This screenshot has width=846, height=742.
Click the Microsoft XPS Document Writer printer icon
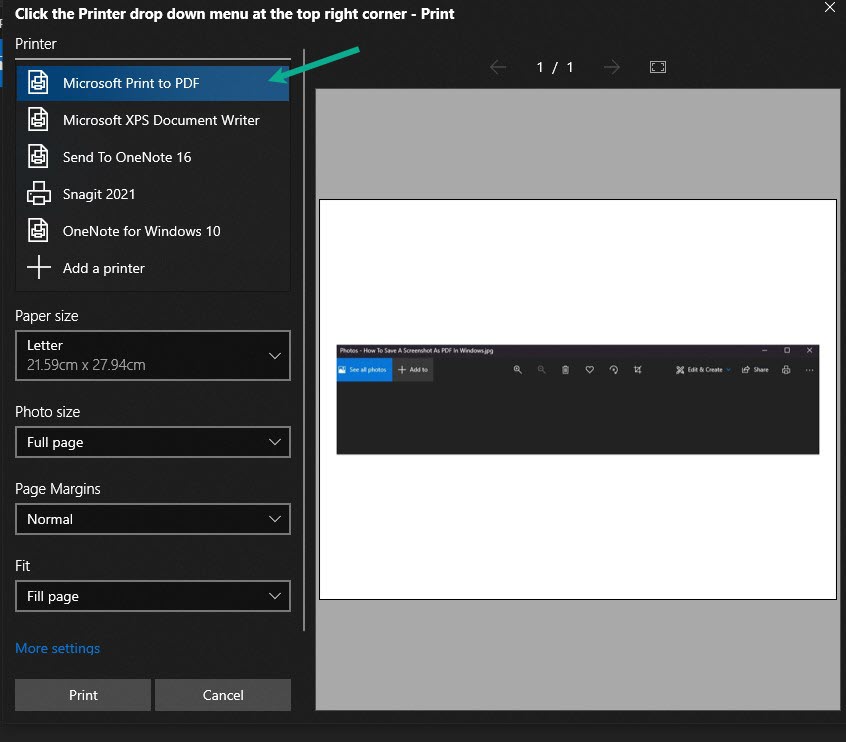38,120
